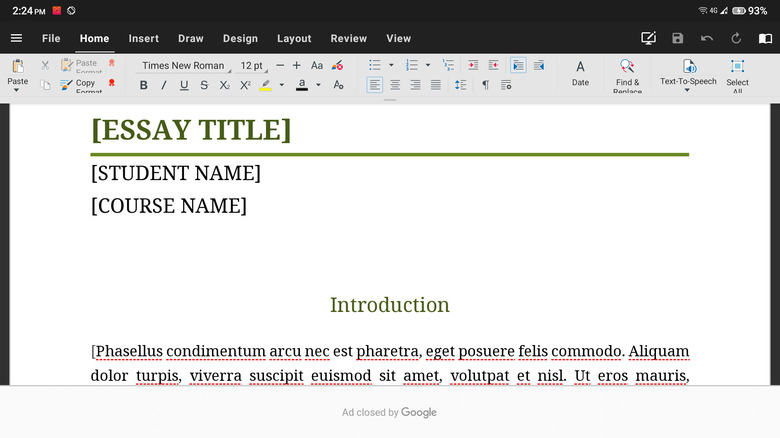Viewport: 780px width, 438px height.
Task: Switch to the Insert tab
Action: 143,38
